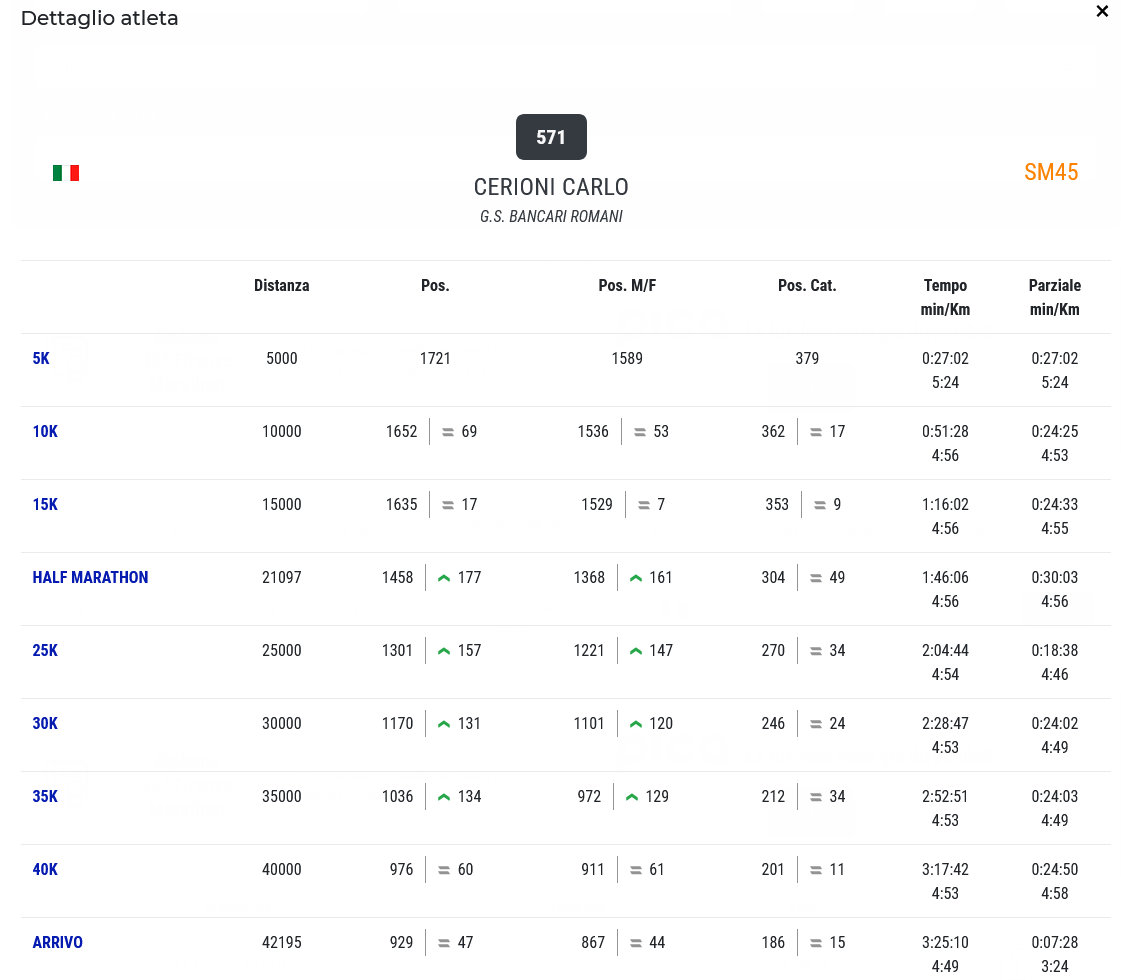Click the athlete name CERIONI CARLO
Viewport: 1121px width, 980px height.
click(551, 187)
